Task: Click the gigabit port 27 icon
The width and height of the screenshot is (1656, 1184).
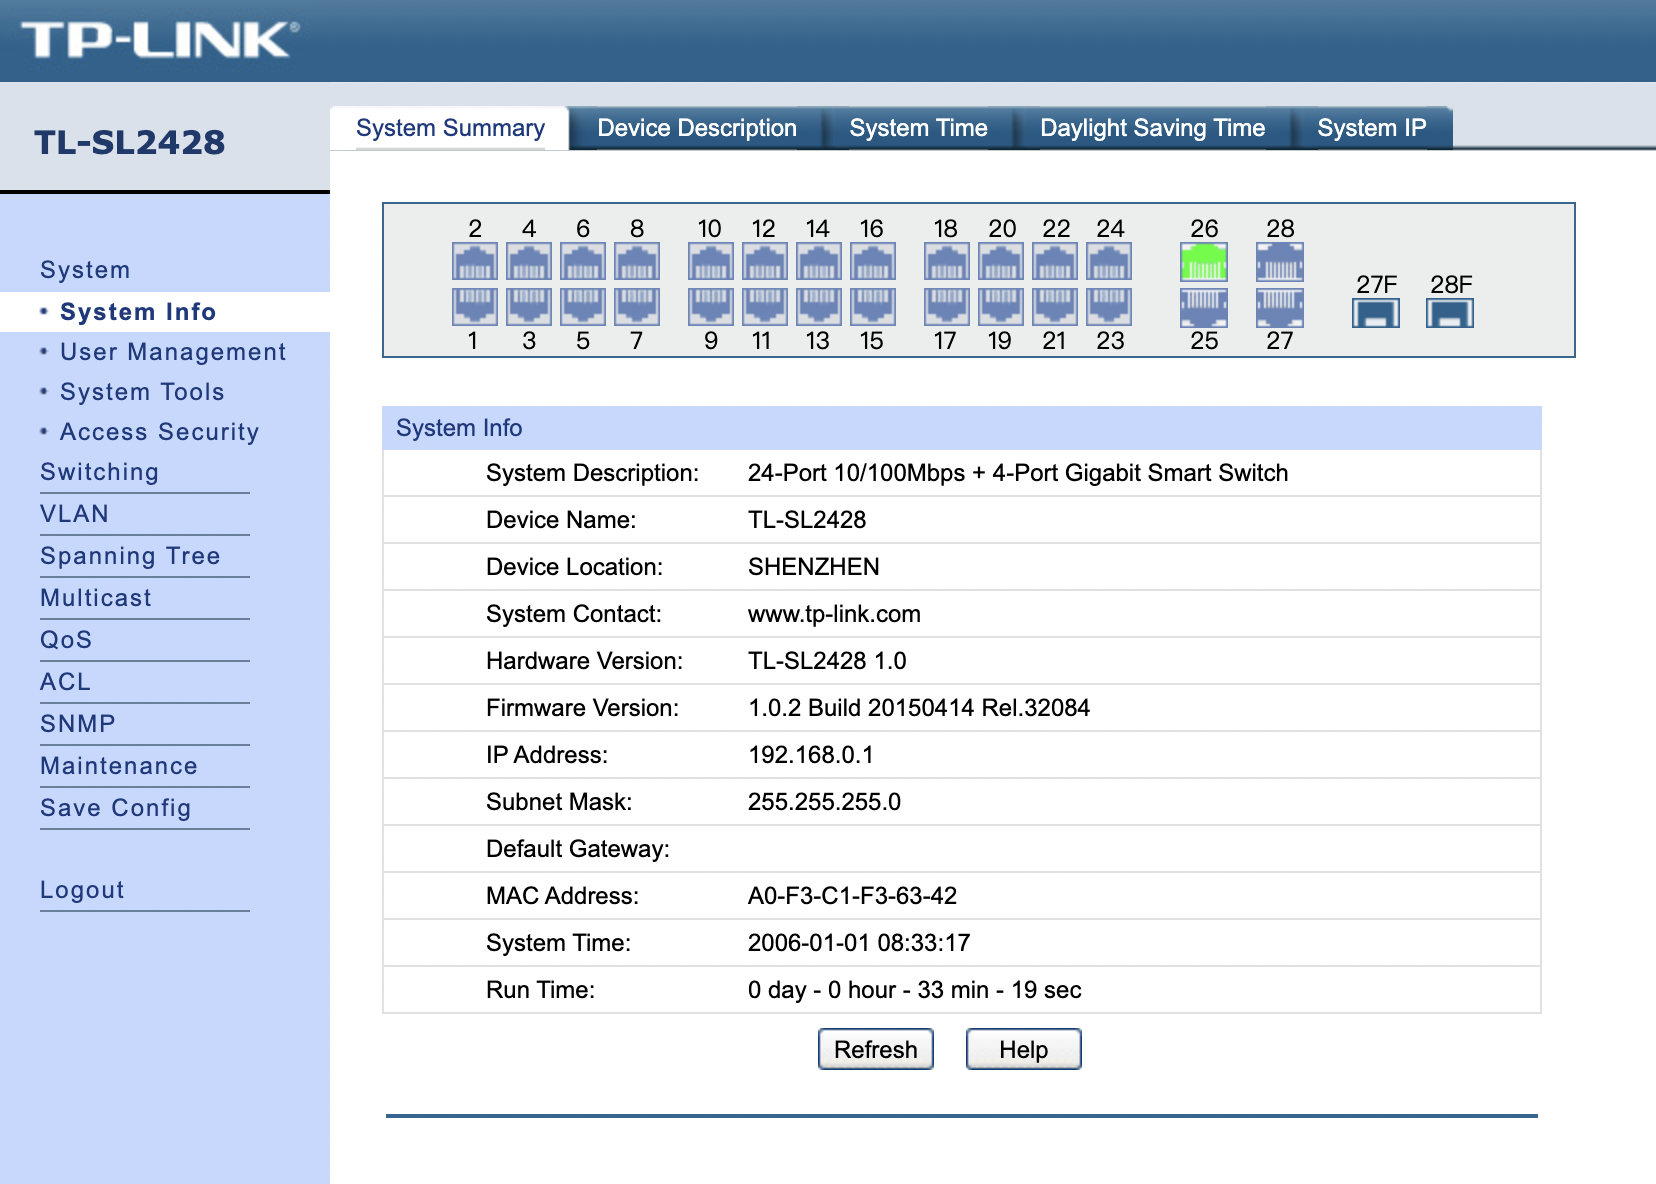Action: [1280, 307]
